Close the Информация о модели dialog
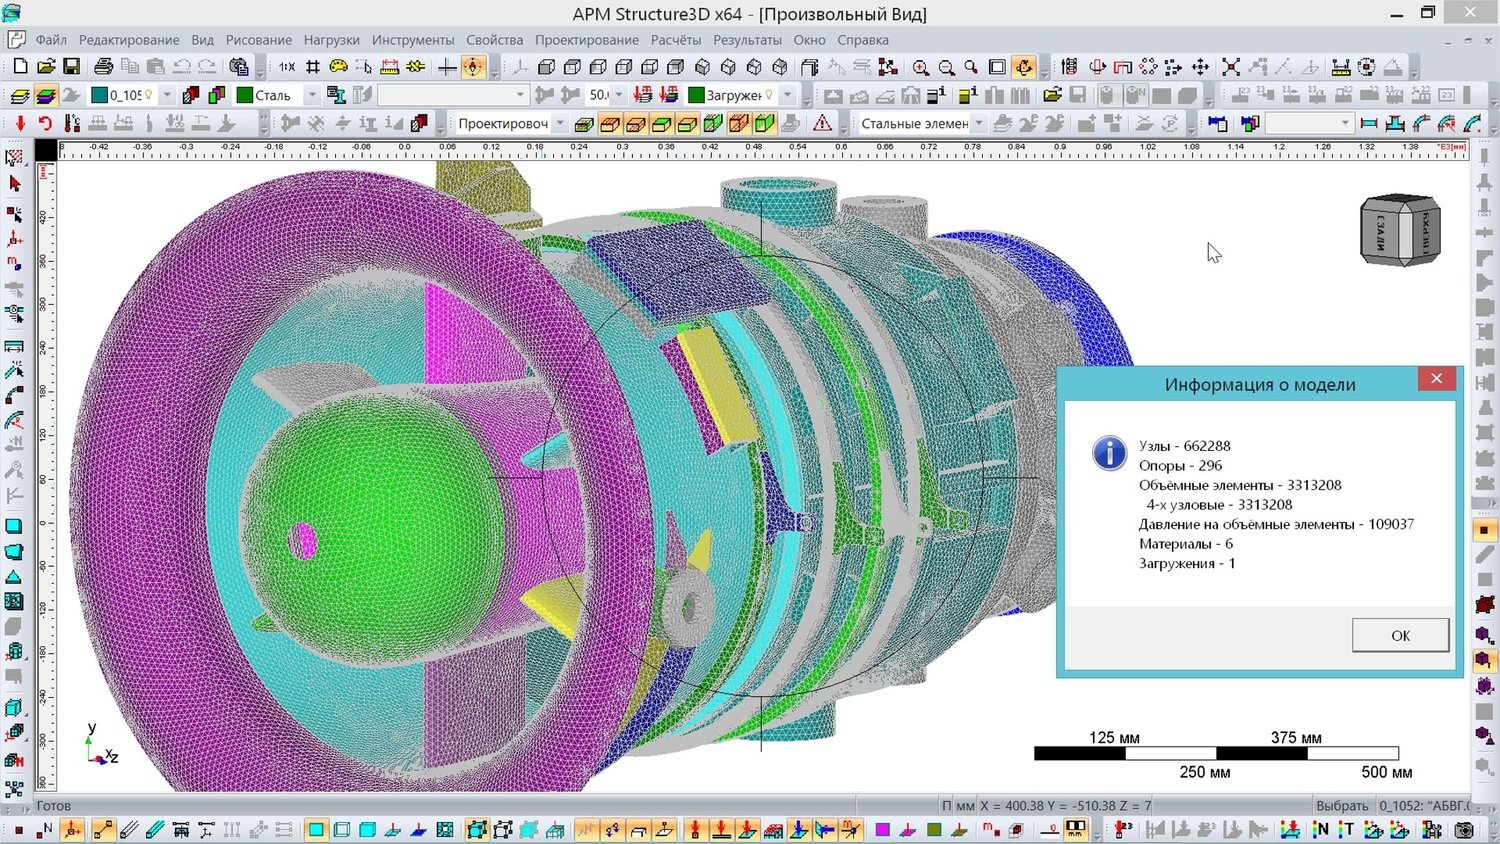Viewport: 1500px width, 844px height. point(1436,378)
